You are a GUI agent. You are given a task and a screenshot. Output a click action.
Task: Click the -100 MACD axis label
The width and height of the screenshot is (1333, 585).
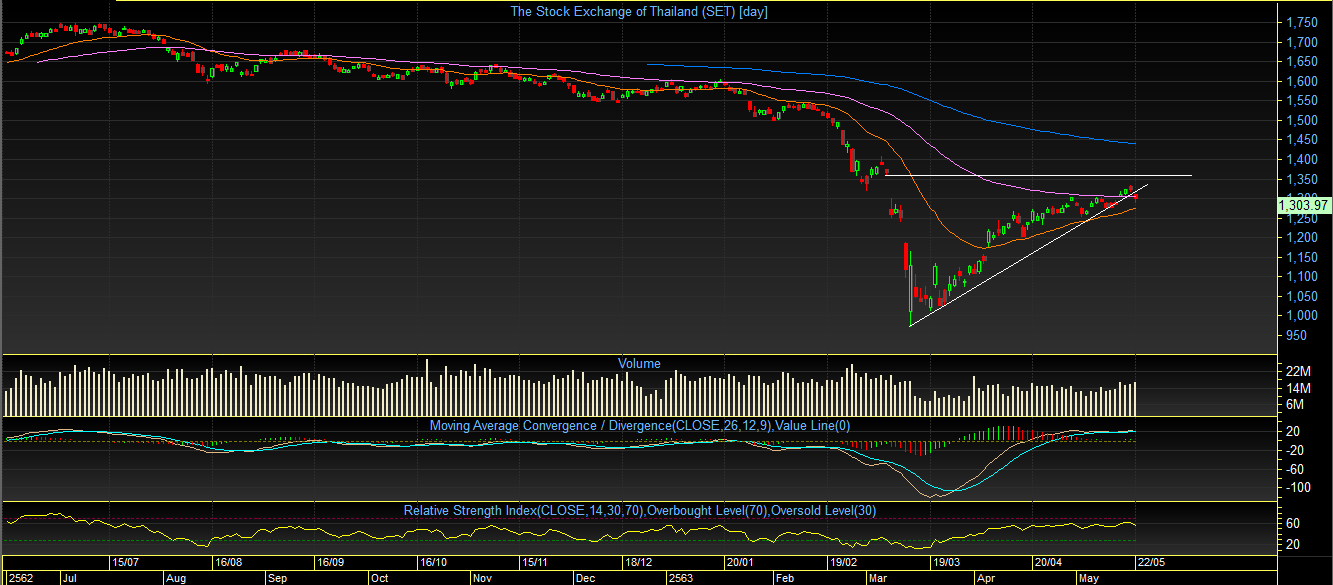[1298, 488]
